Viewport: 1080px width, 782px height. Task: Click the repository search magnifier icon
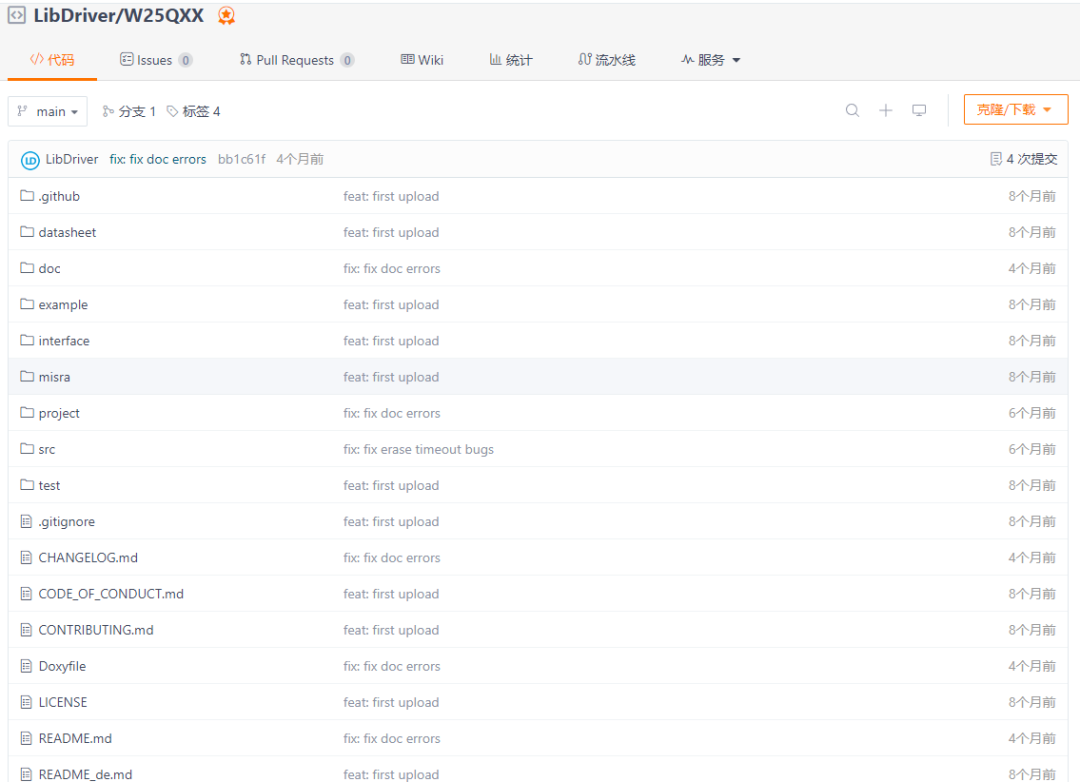click(x=852, y=110)
